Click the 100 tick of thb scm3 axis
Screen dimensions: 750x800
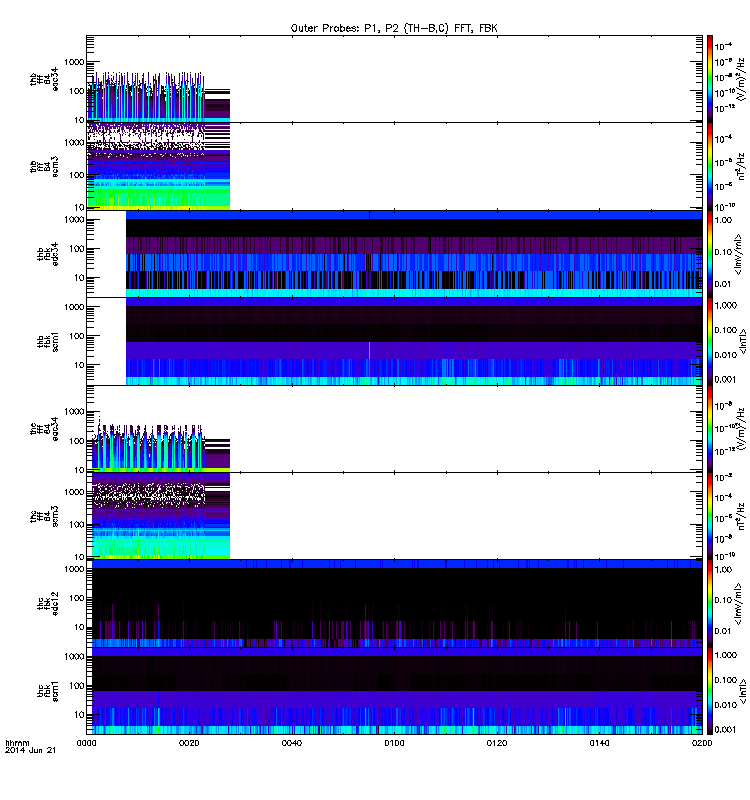pos(77,174)
